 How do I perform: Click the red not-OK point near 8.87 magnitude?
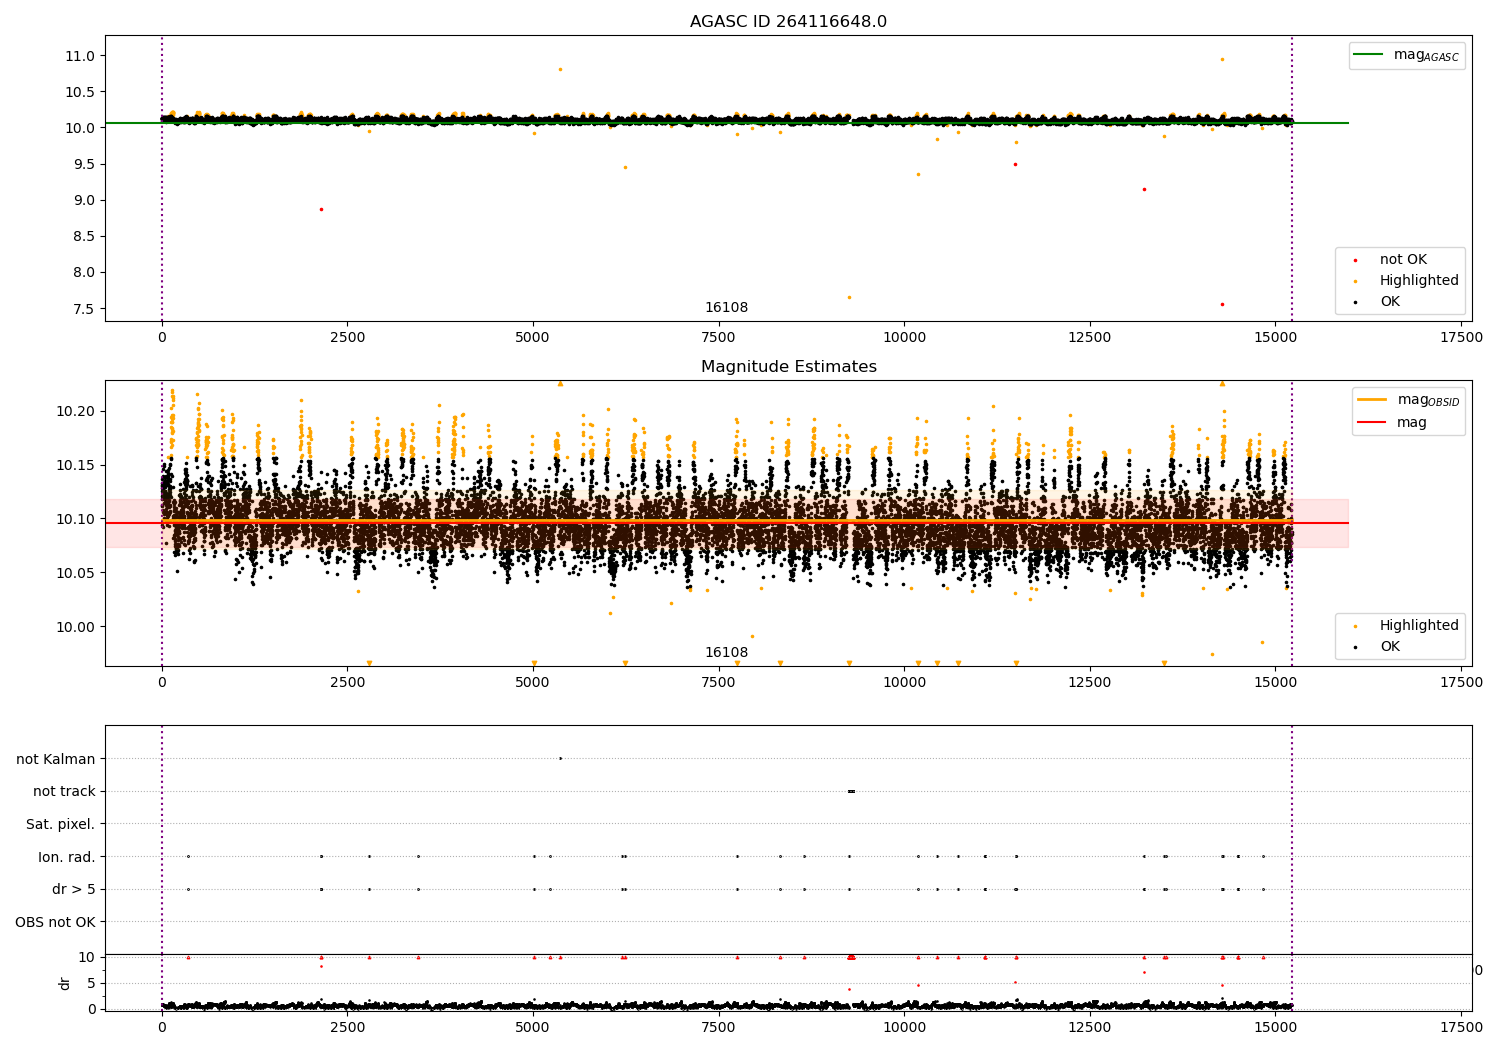pos(321,209)
